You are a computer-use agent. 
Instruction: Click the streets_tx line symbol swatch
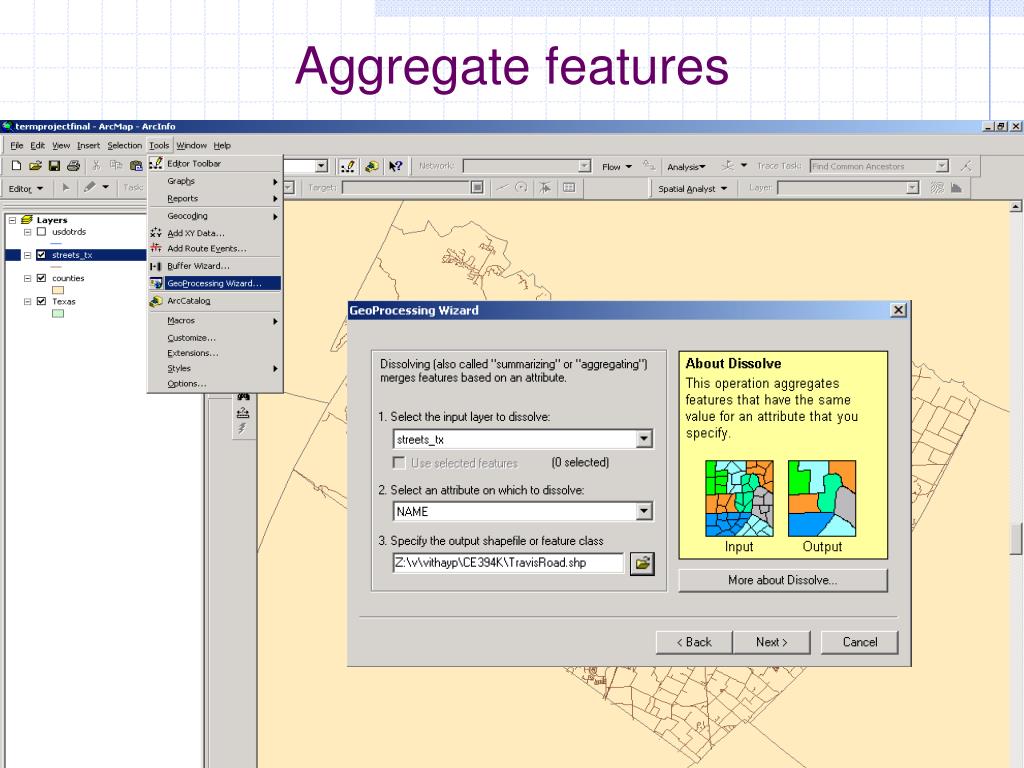(56, 266)
